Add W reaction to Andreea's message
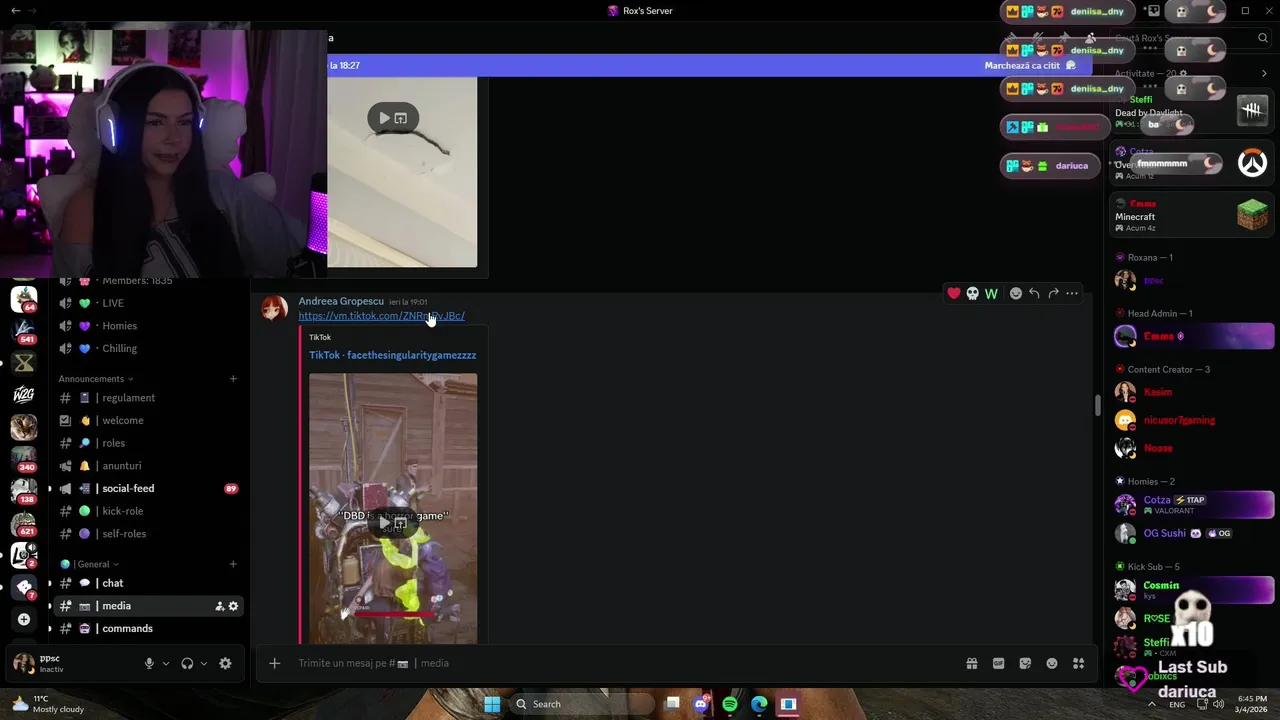The image size is (1280, 720). (x=991, y=293)
